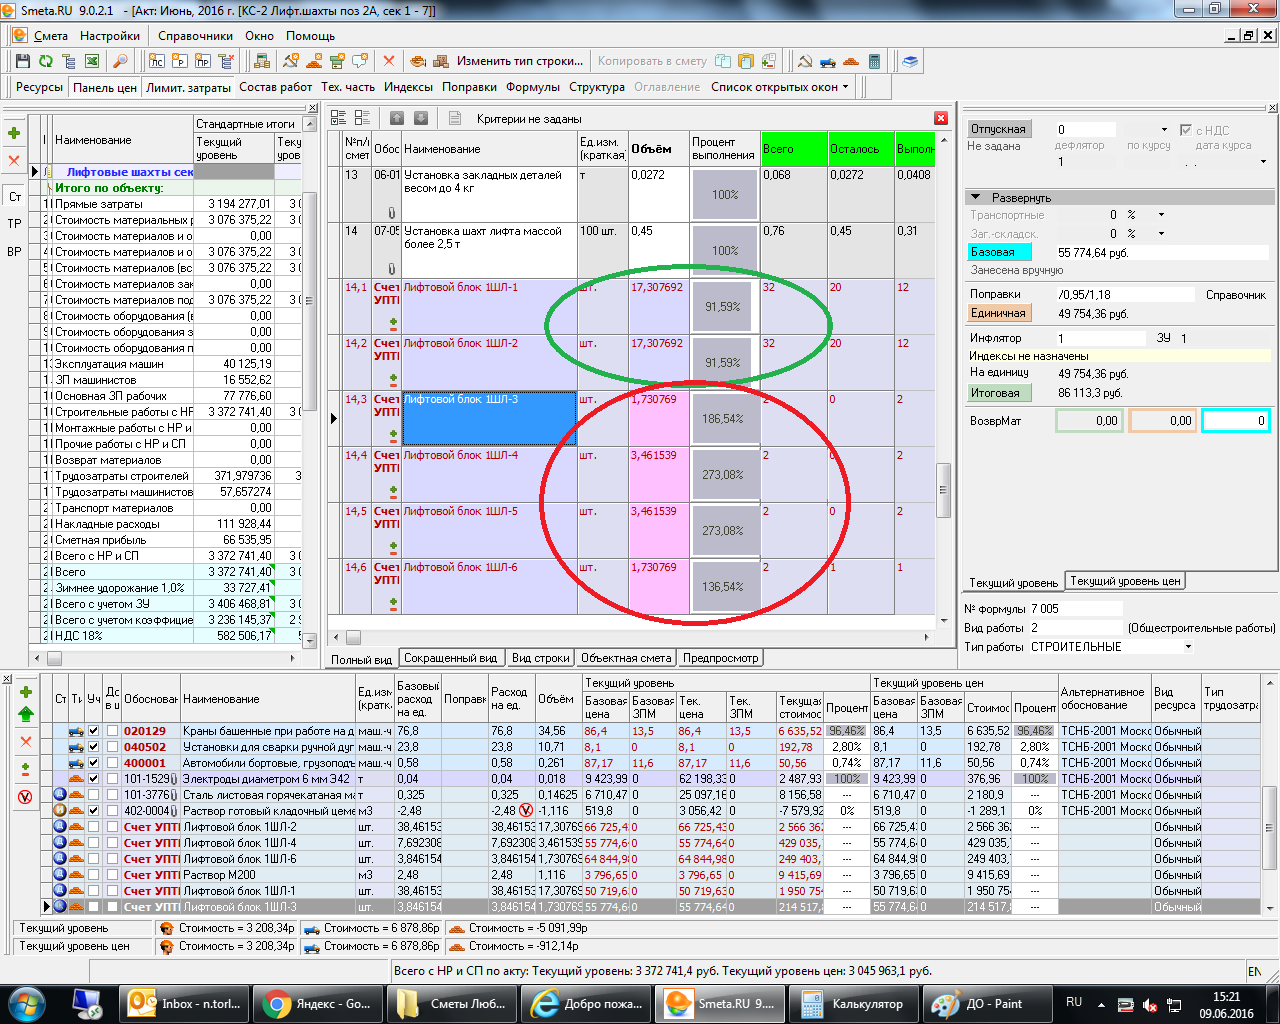Toggle second checkbox column for resource 020129
Image resolution: width=1280 pixels, height=1024 pixels.
click(x=112, y=731)
